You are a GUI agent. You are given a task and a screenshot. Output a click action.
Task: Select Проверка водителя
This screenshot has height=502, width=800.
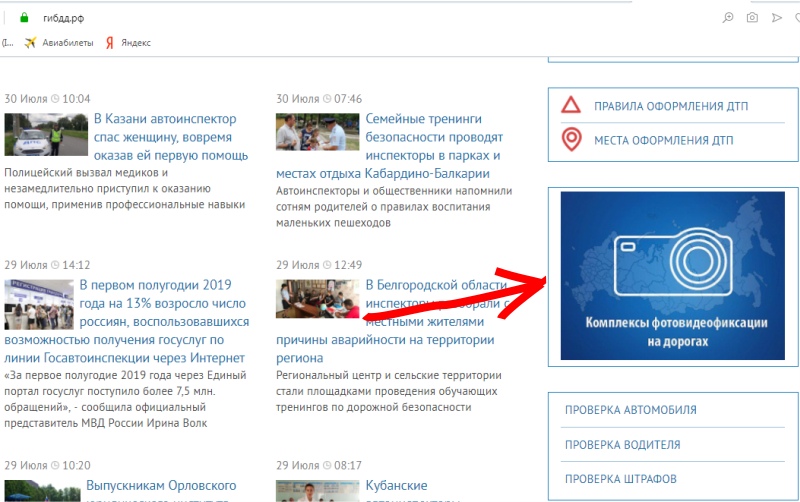622,445
